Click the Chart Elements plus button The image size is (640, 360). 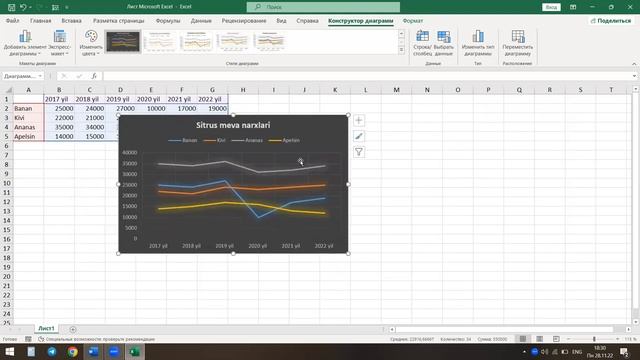click(359, 120)
